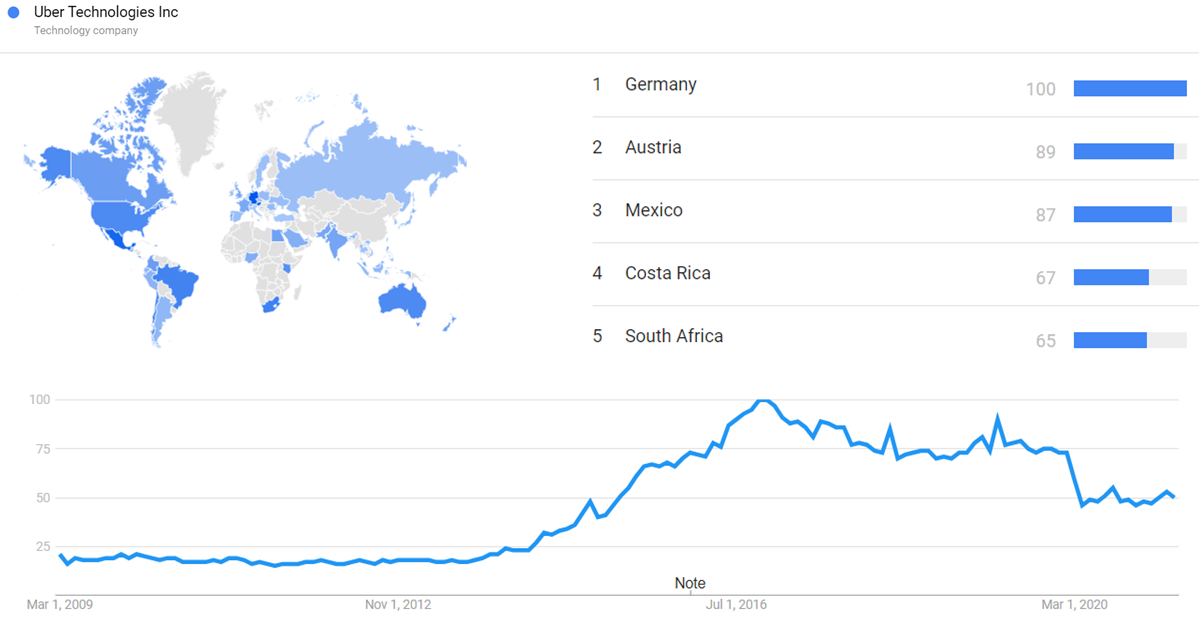Click Germany's interest bar showing 100
Viewport: 1199px width, 635px height.
tap(1129, 89)
